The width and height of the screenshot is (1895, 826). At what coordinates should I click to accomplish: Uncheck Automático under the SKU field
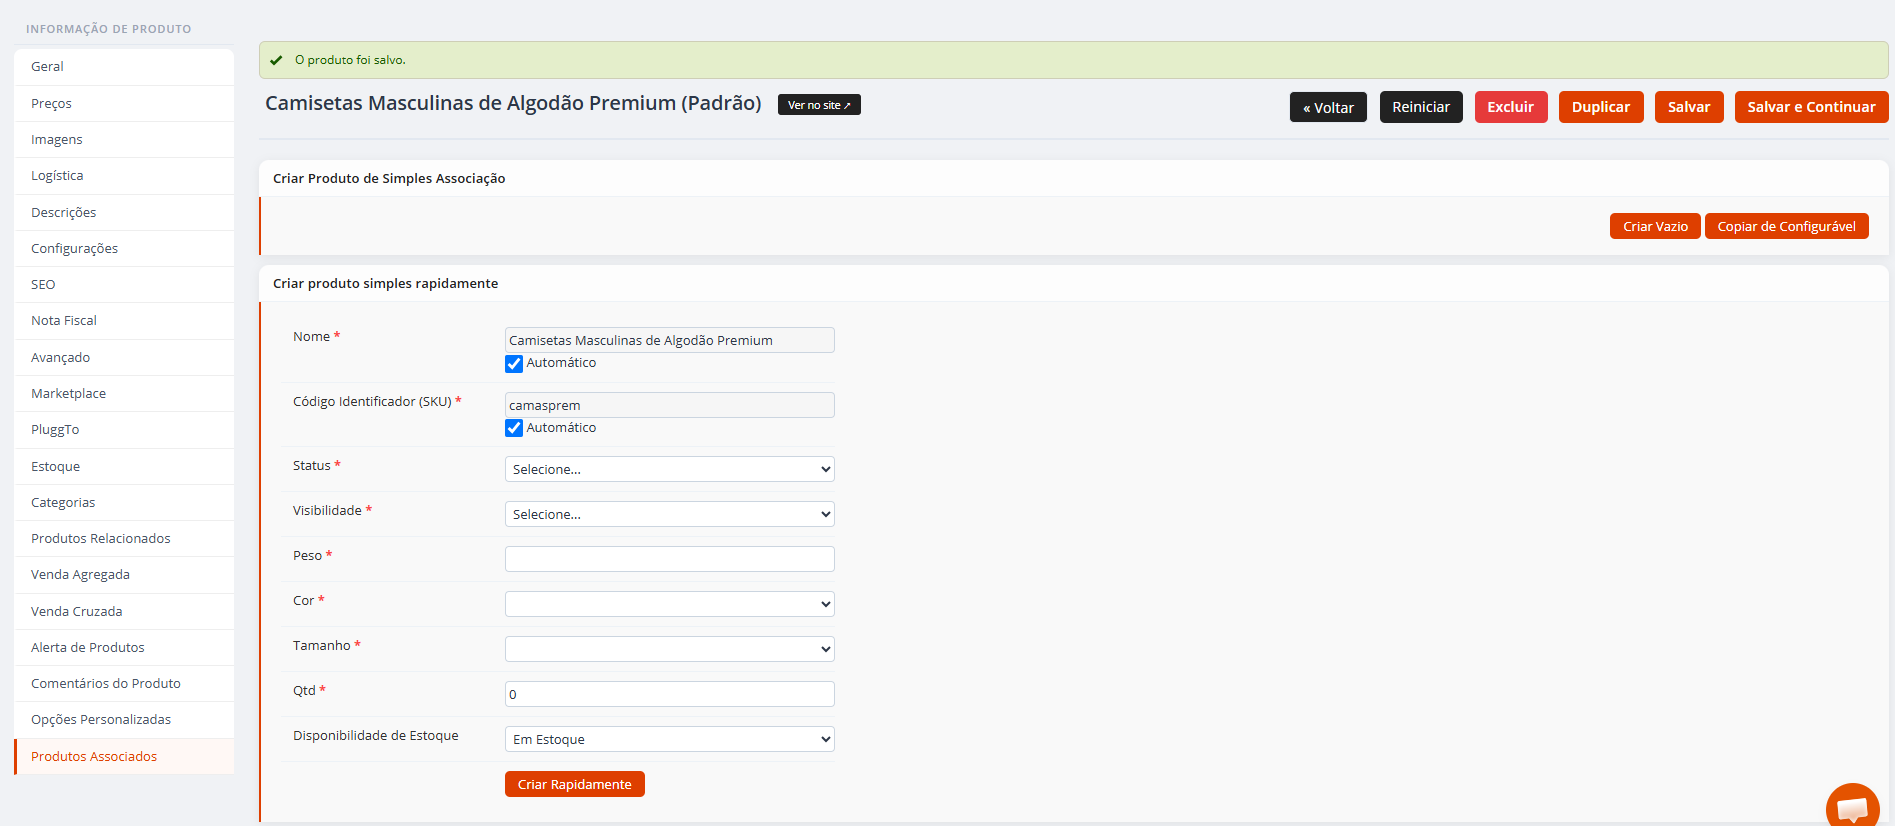tap(514, 428)
